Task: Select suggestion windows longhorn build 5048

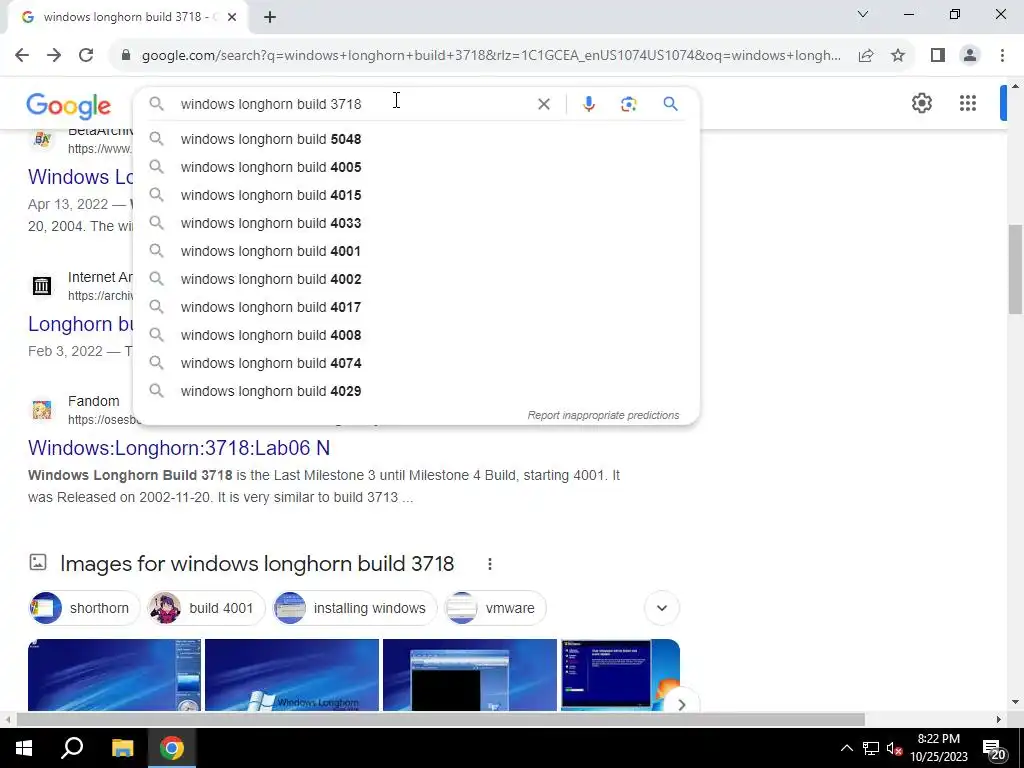Action: (416, 139)
